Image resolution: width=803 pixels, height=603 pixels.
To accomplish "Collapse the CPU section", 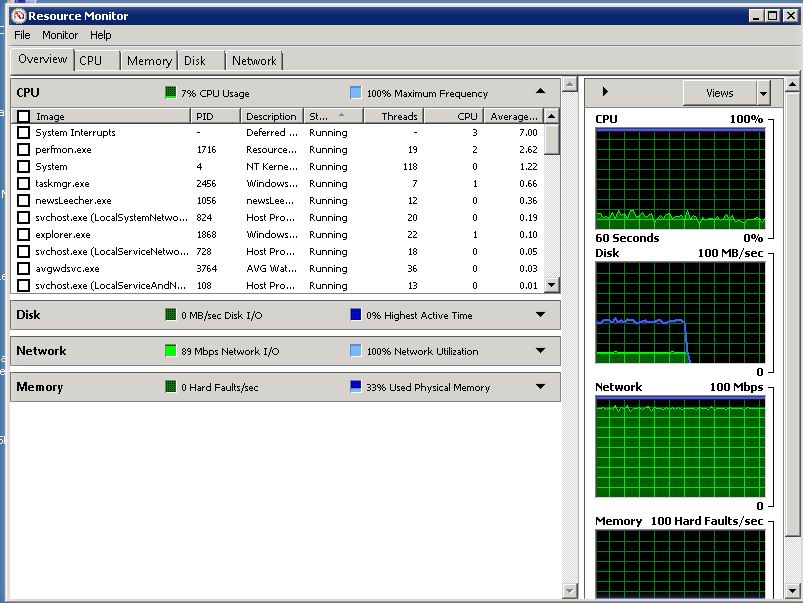I will click(540, 92).
